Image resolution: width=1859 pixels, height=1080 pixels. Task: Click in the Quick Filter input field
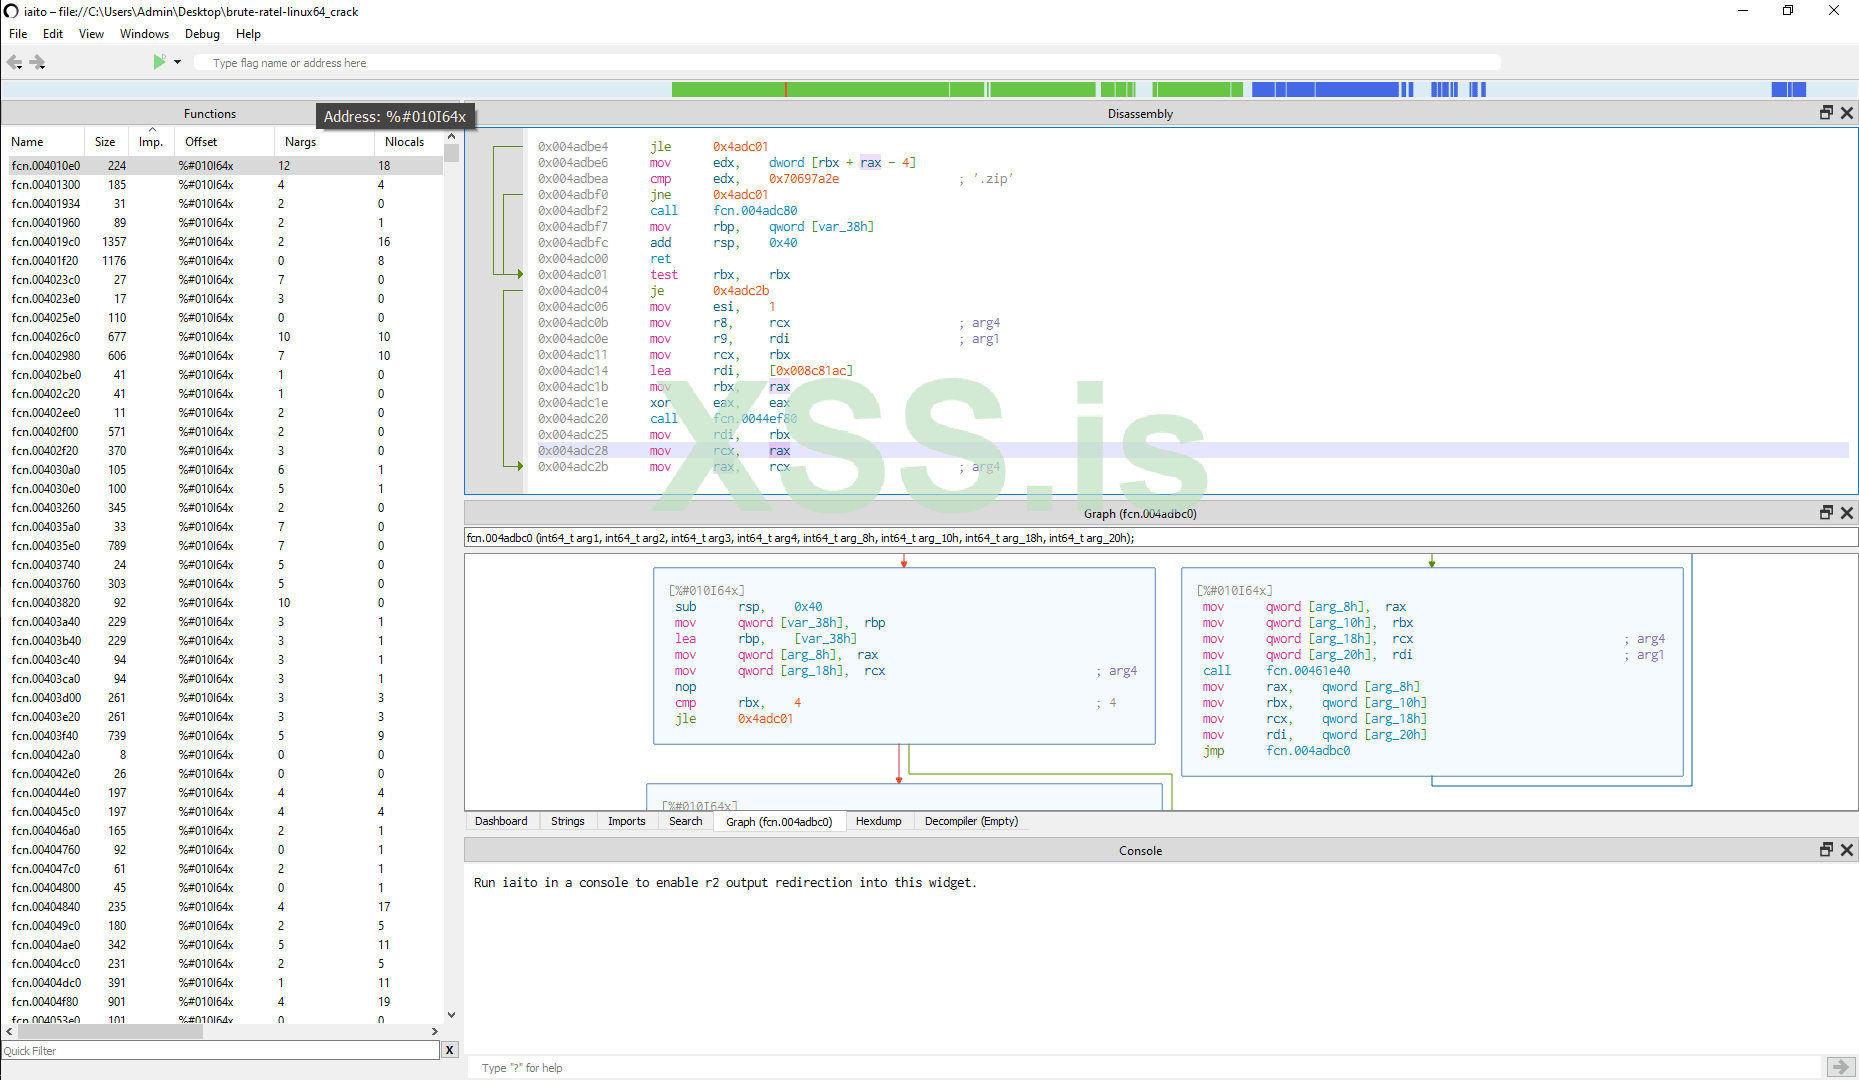(x=220, y=1050)
